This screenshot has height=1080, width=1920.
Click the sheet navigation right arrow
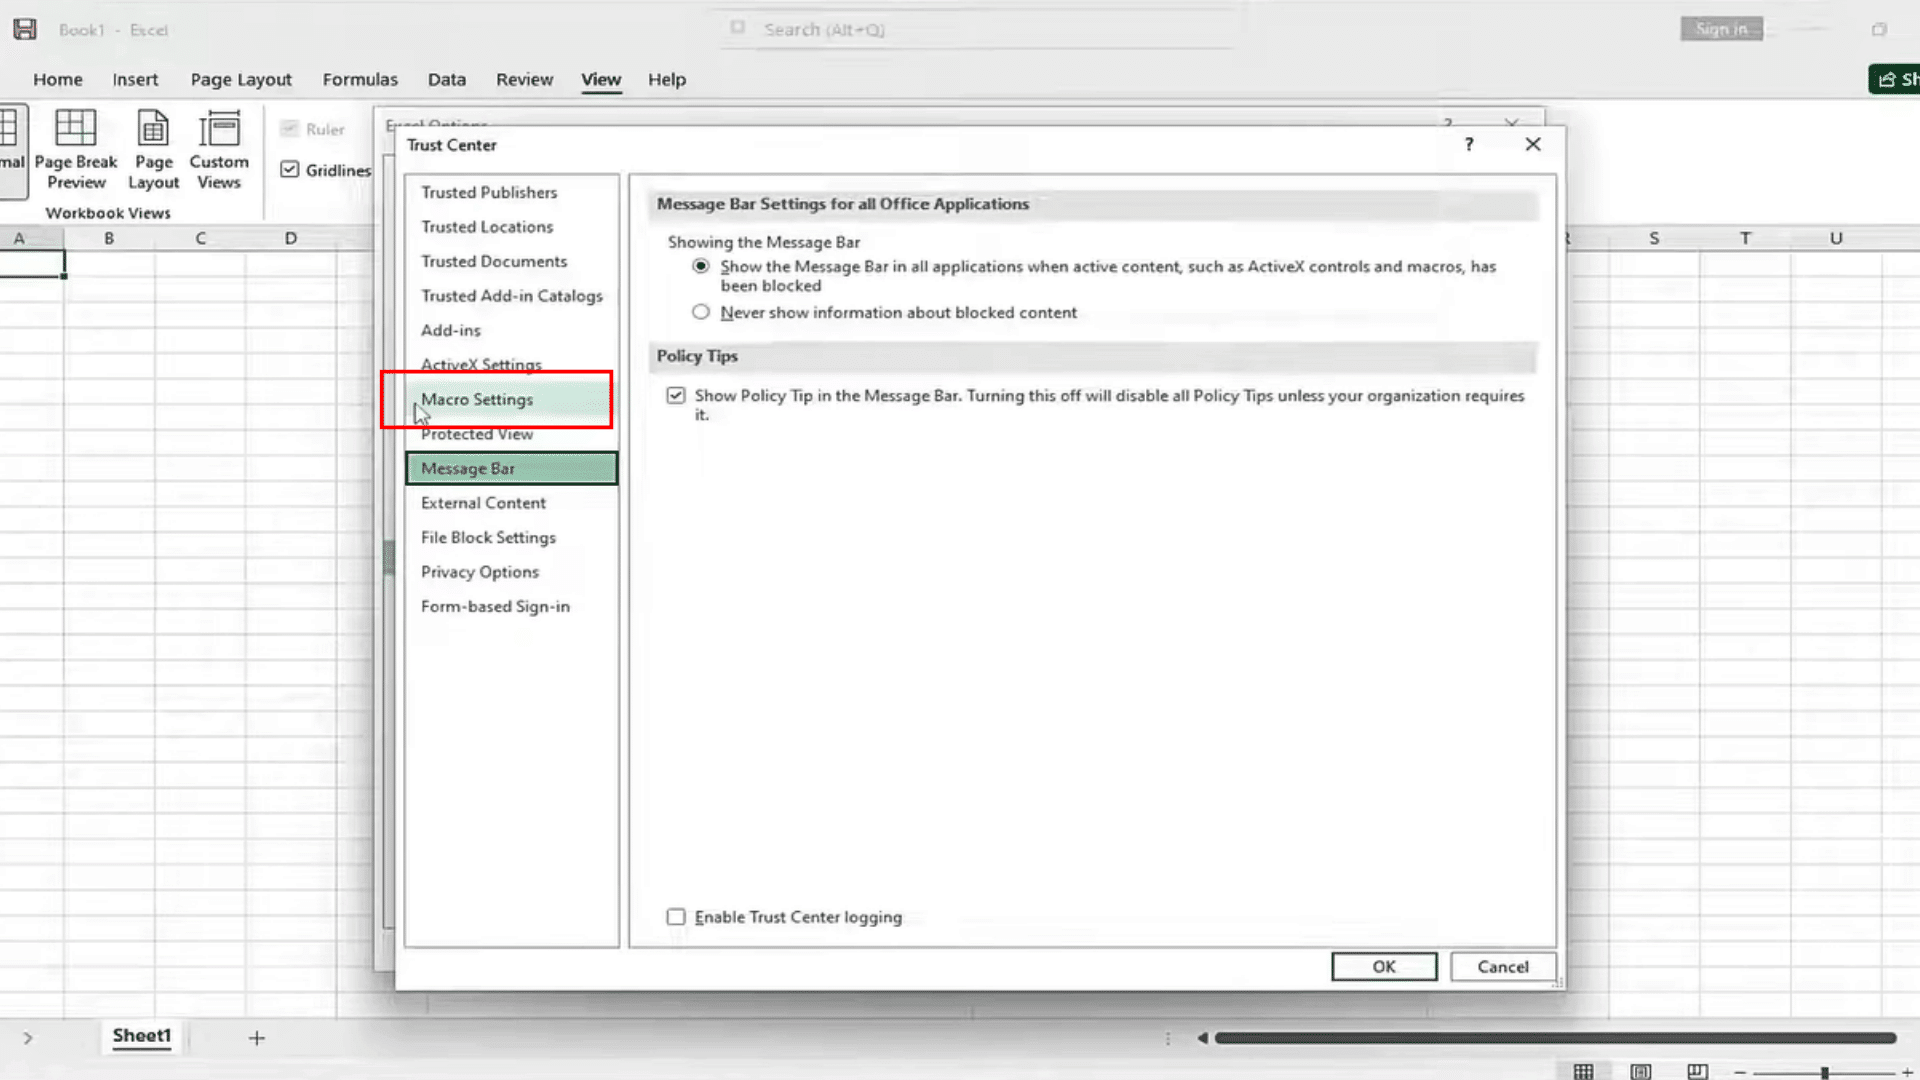(28, 1038)
